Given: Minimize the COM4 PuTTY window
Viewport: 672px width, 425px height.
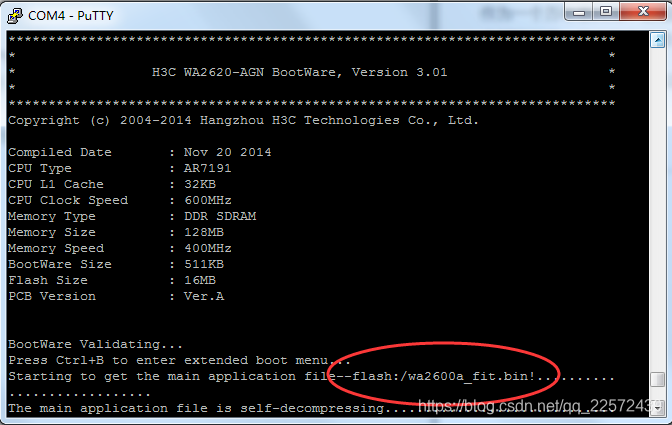Looking at the screenshot, I should (x=579, y=12).
